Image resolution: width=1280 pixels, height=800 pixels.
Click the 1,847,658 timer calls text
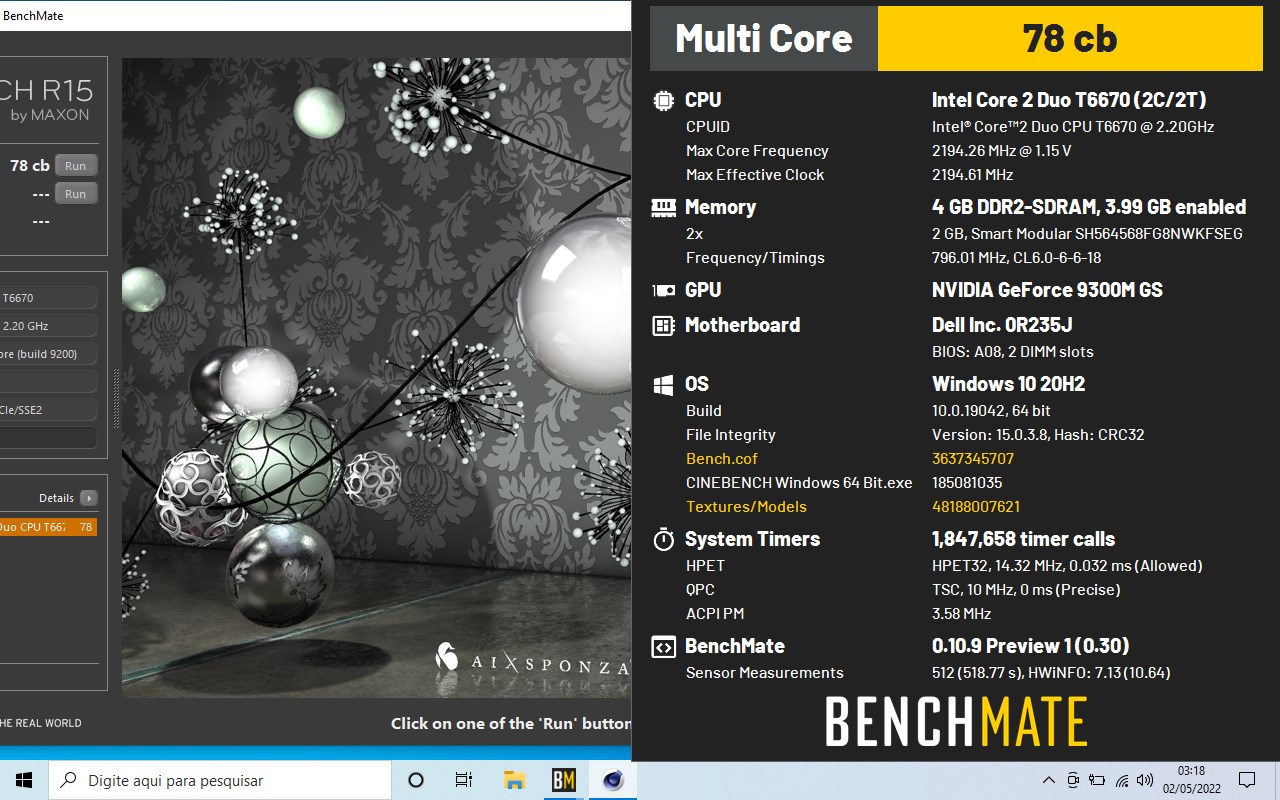pyautogui.click(x=1023, y=539)
